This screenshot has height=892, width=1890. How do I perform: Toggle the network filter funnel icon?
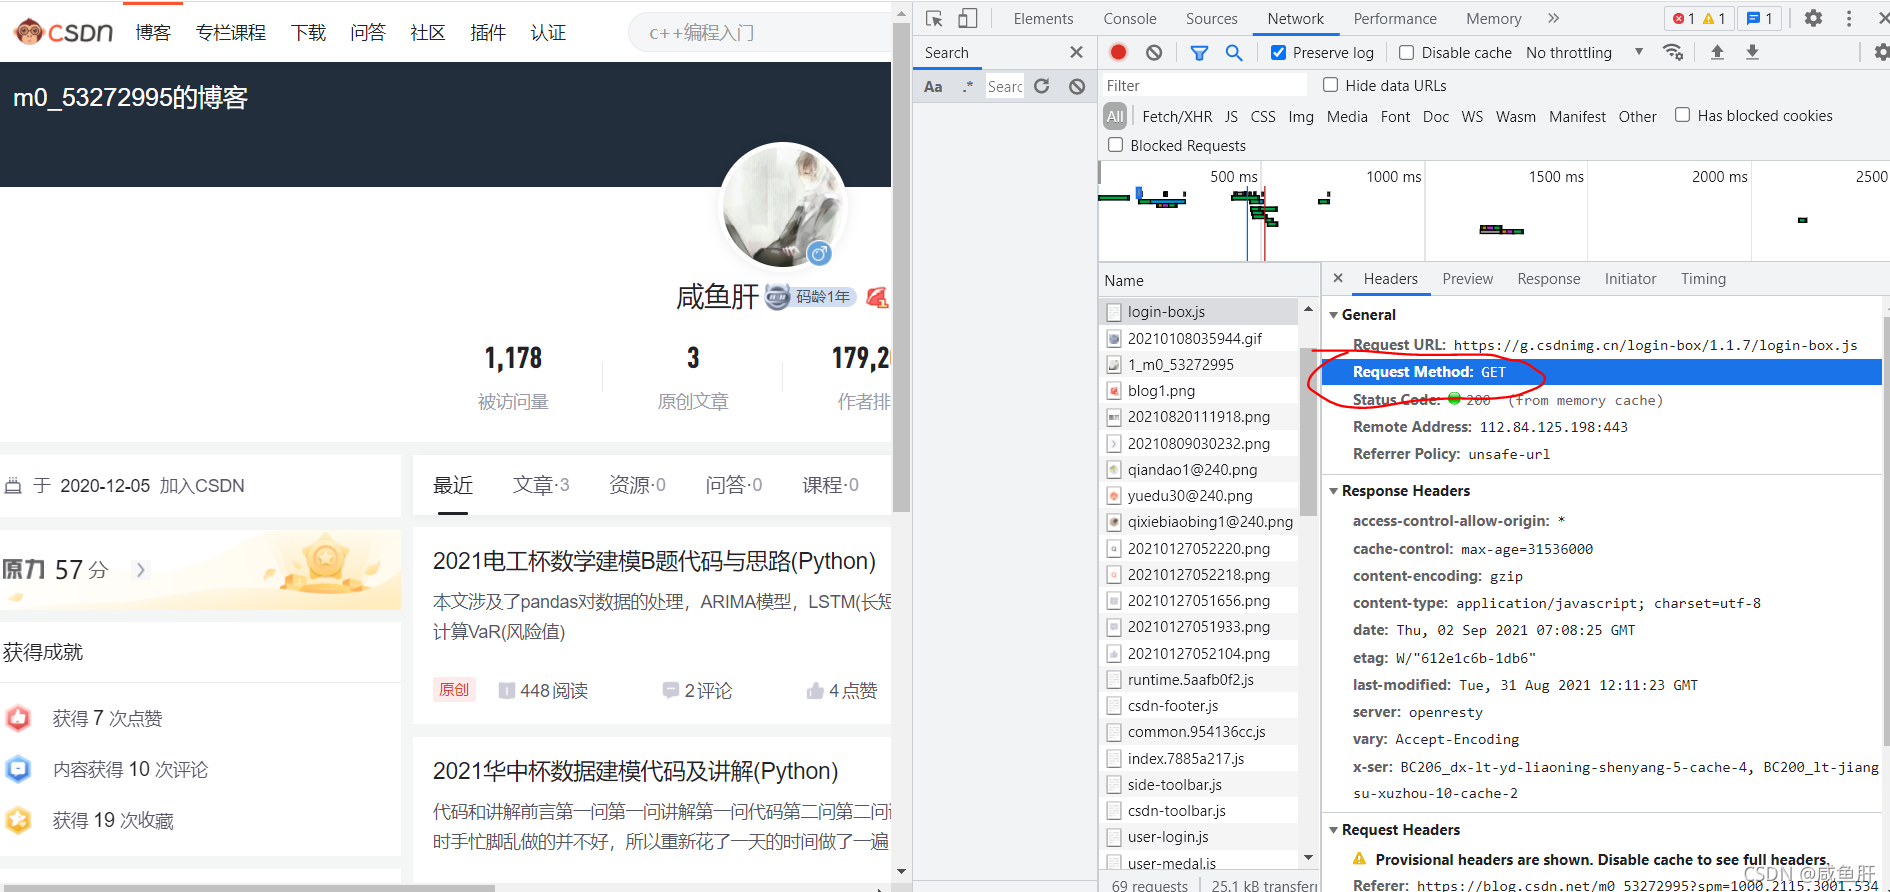click(x=1199, y=52)
